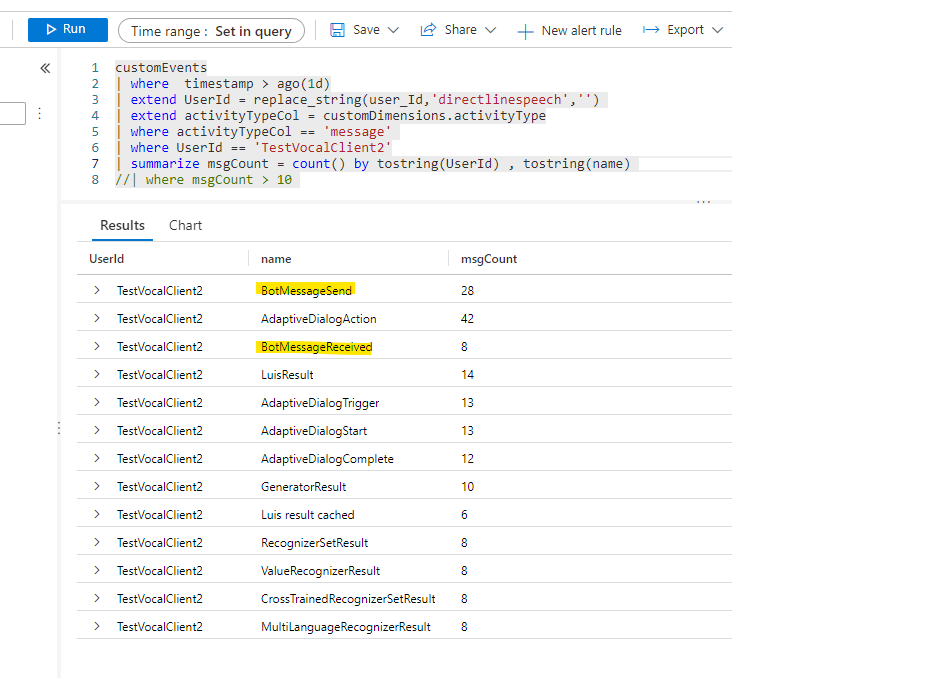Click msgCount value 12
This screenshot has width=941, height=678.
467,459
